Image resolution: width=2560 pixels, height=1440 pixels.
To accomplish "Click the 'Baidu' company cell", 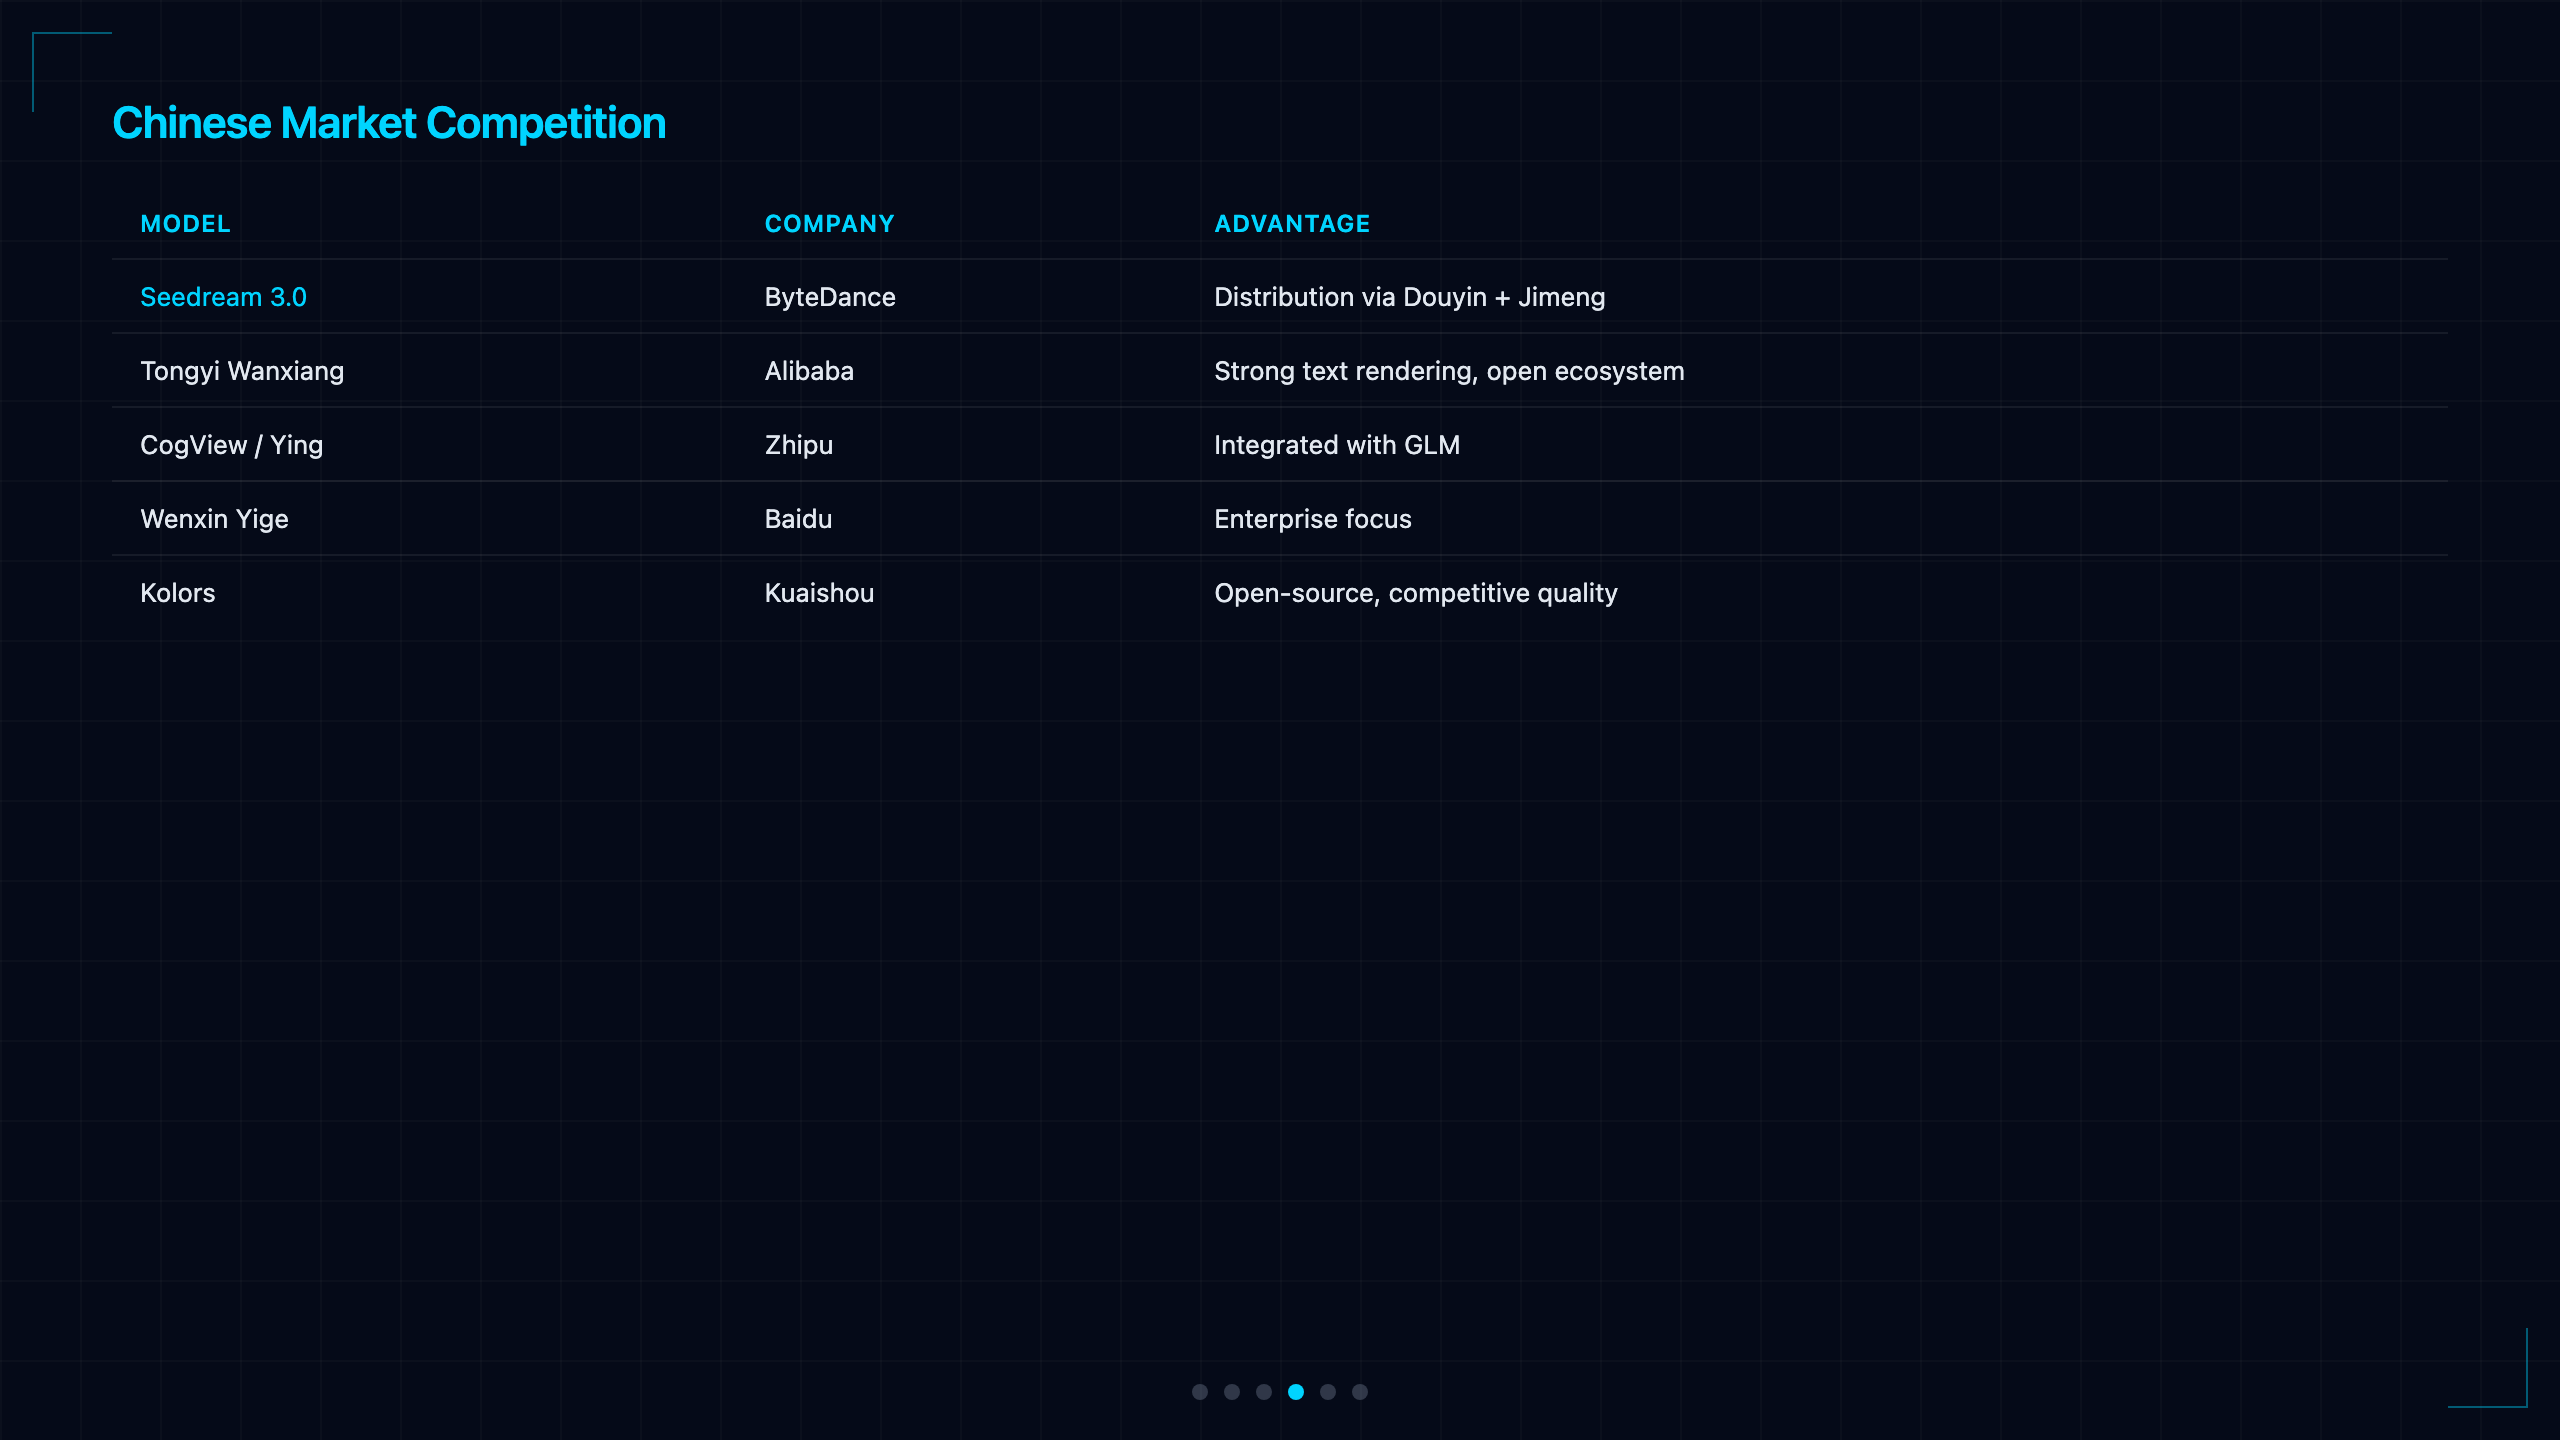I will [x=798, y=519].
